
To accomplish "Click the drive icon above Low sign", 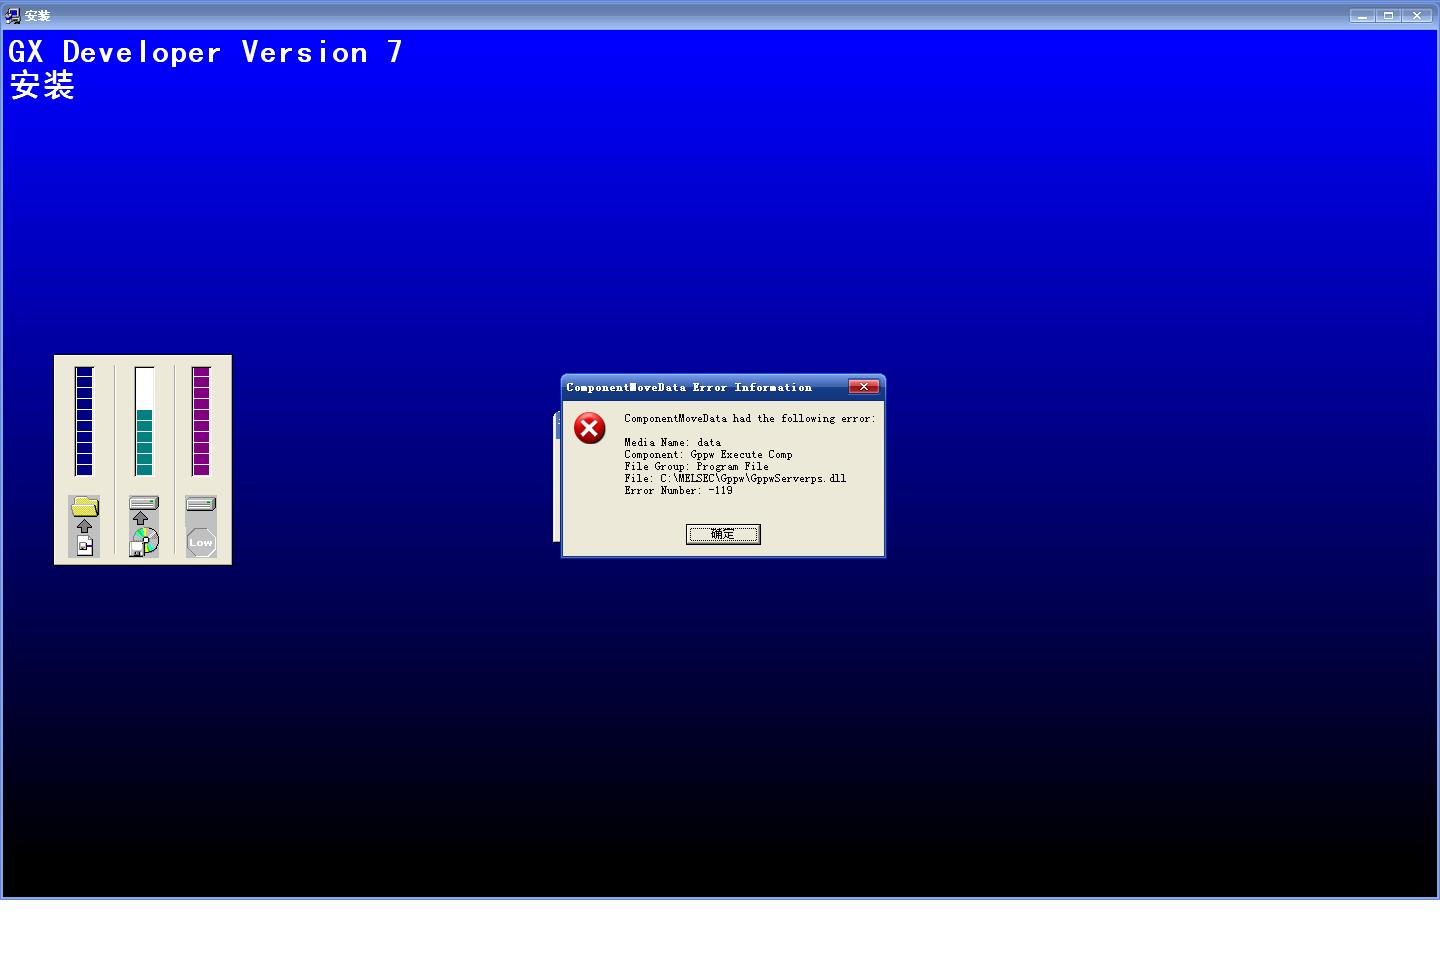I will (x=201, y=503).
